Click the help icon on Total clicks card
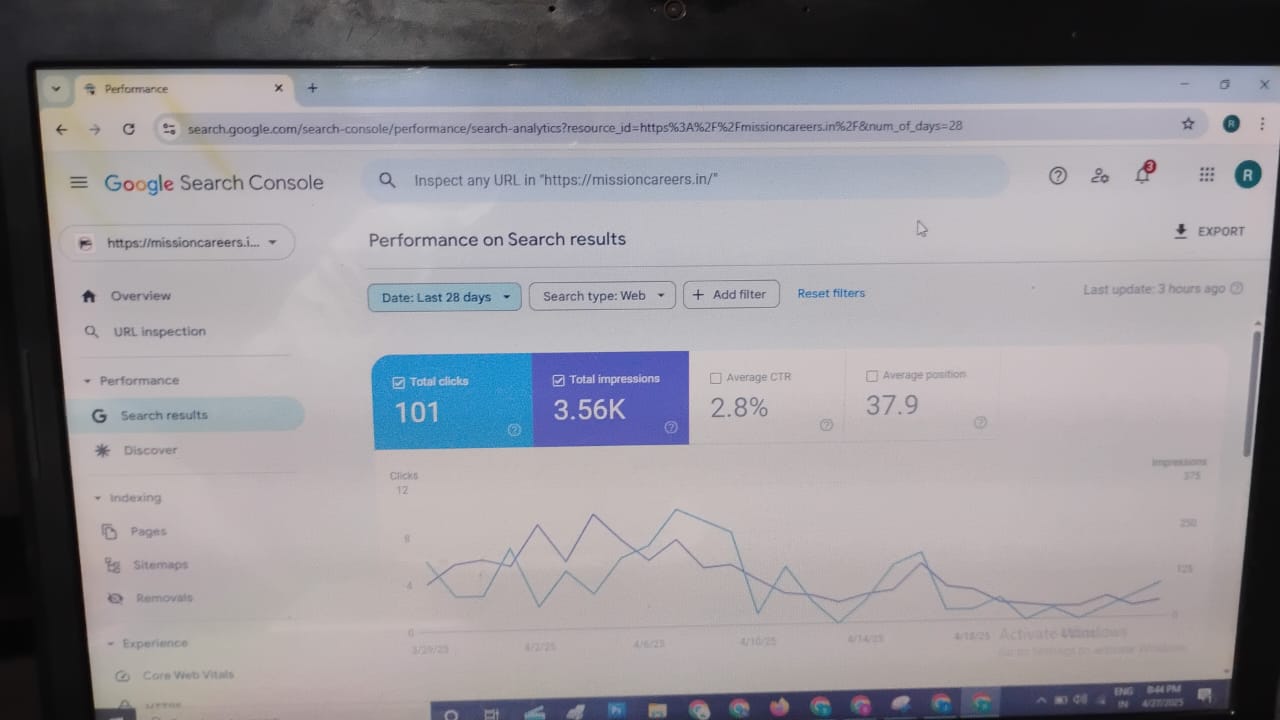1280x720 pixels. click(514, 429)
